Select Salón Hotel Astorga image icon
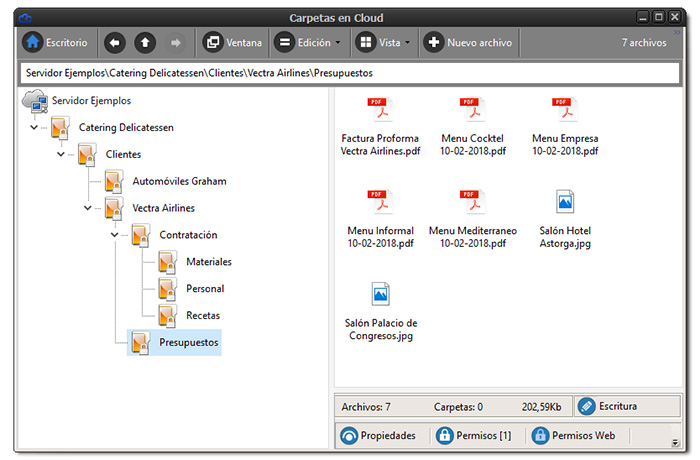 pos(565,202)
